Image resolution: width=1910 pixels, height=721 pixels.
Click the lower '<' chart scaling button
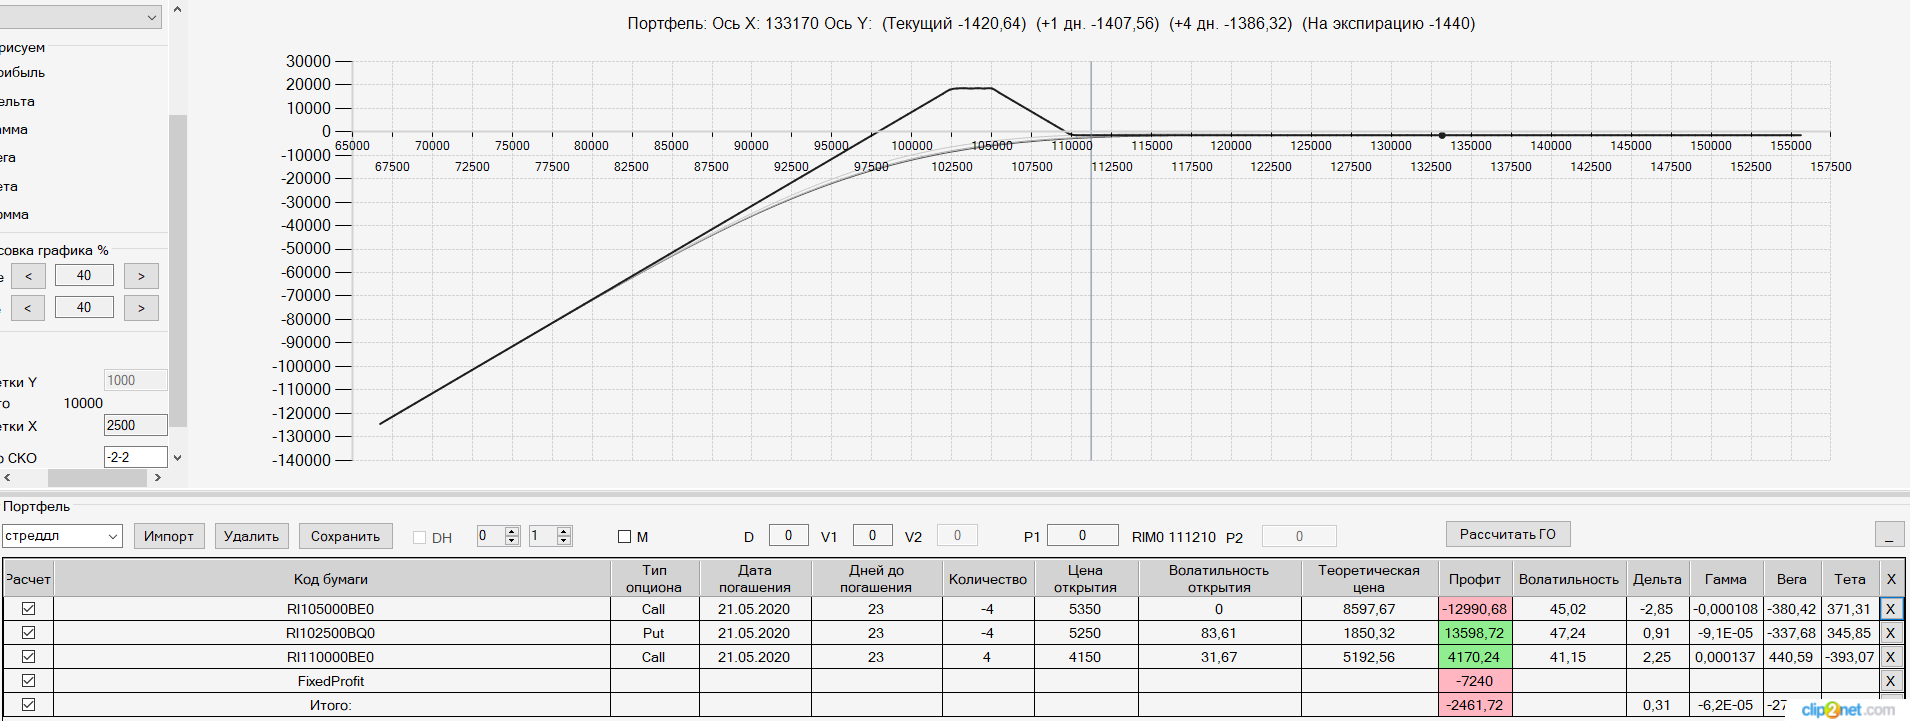[28, 308]
